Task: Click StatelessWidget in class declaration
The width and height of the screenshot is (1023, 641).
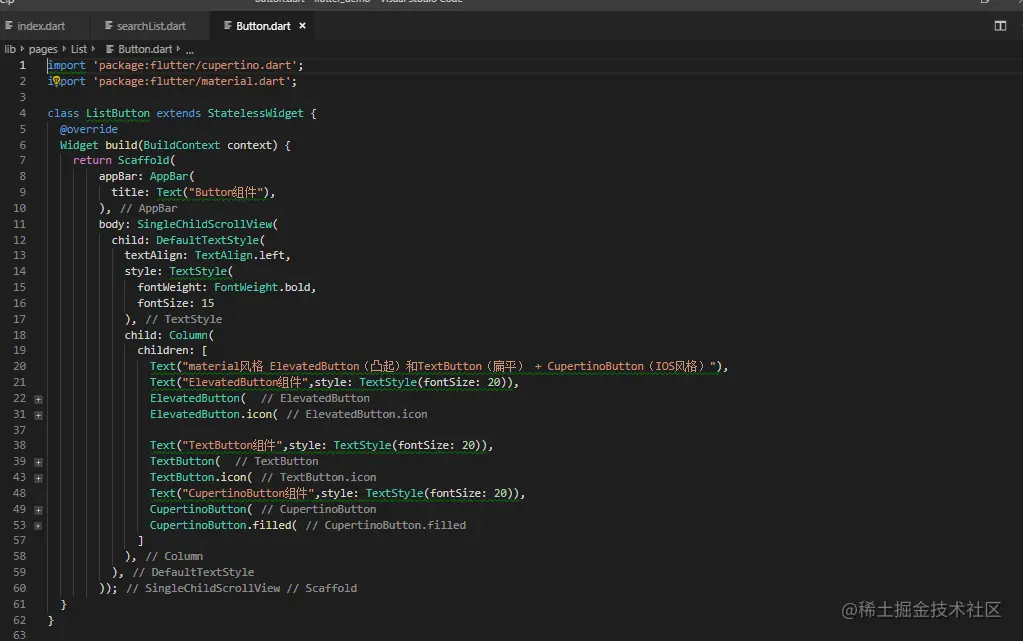Action: pos(255,113)
